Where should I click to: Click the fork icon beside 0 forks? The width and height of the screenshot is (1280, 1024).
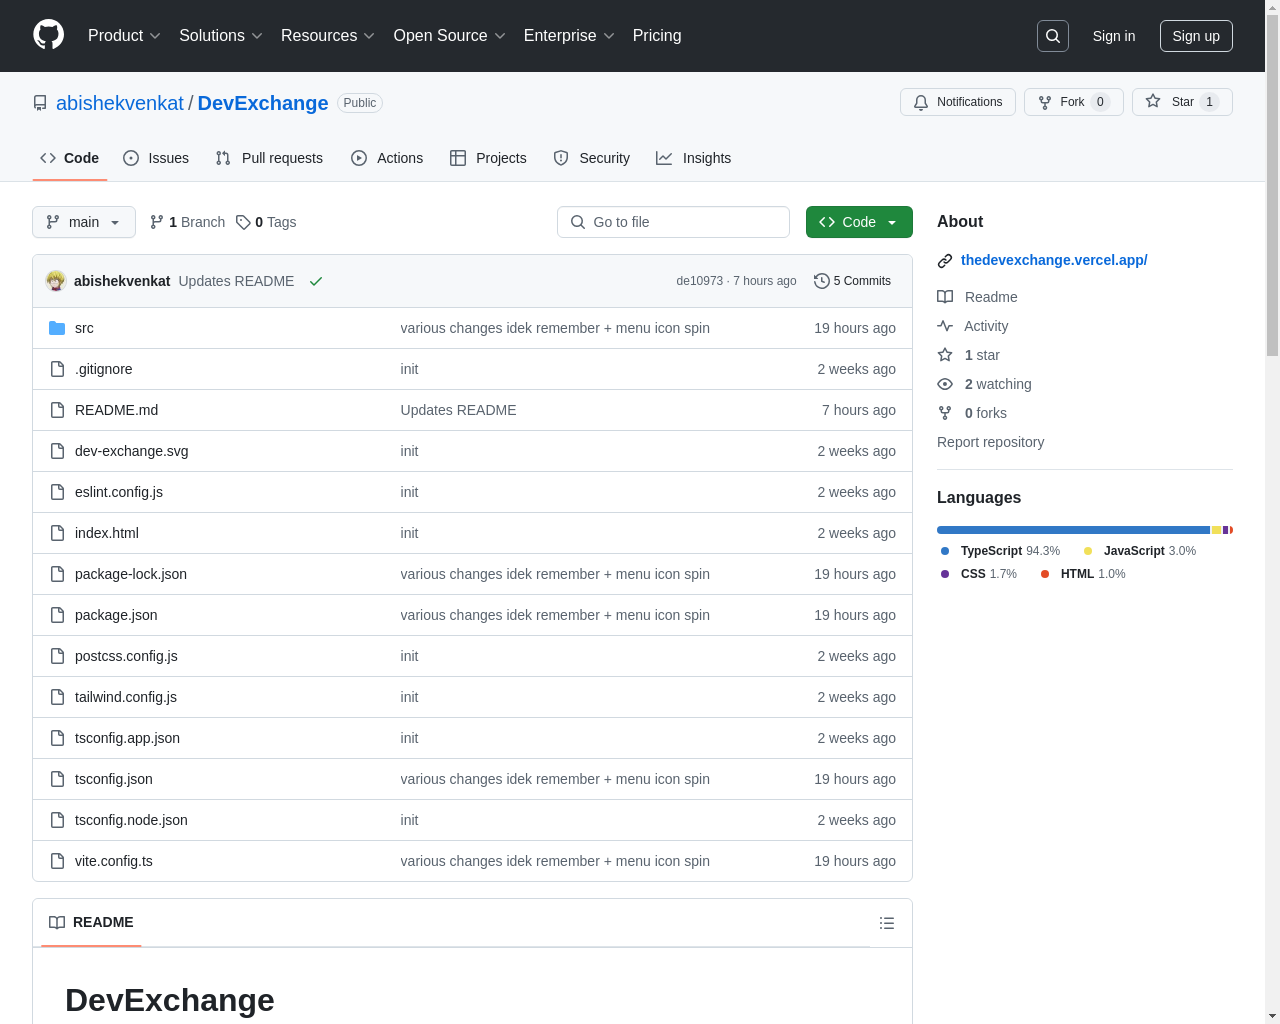pyautogui.click(x=945, y=413)
